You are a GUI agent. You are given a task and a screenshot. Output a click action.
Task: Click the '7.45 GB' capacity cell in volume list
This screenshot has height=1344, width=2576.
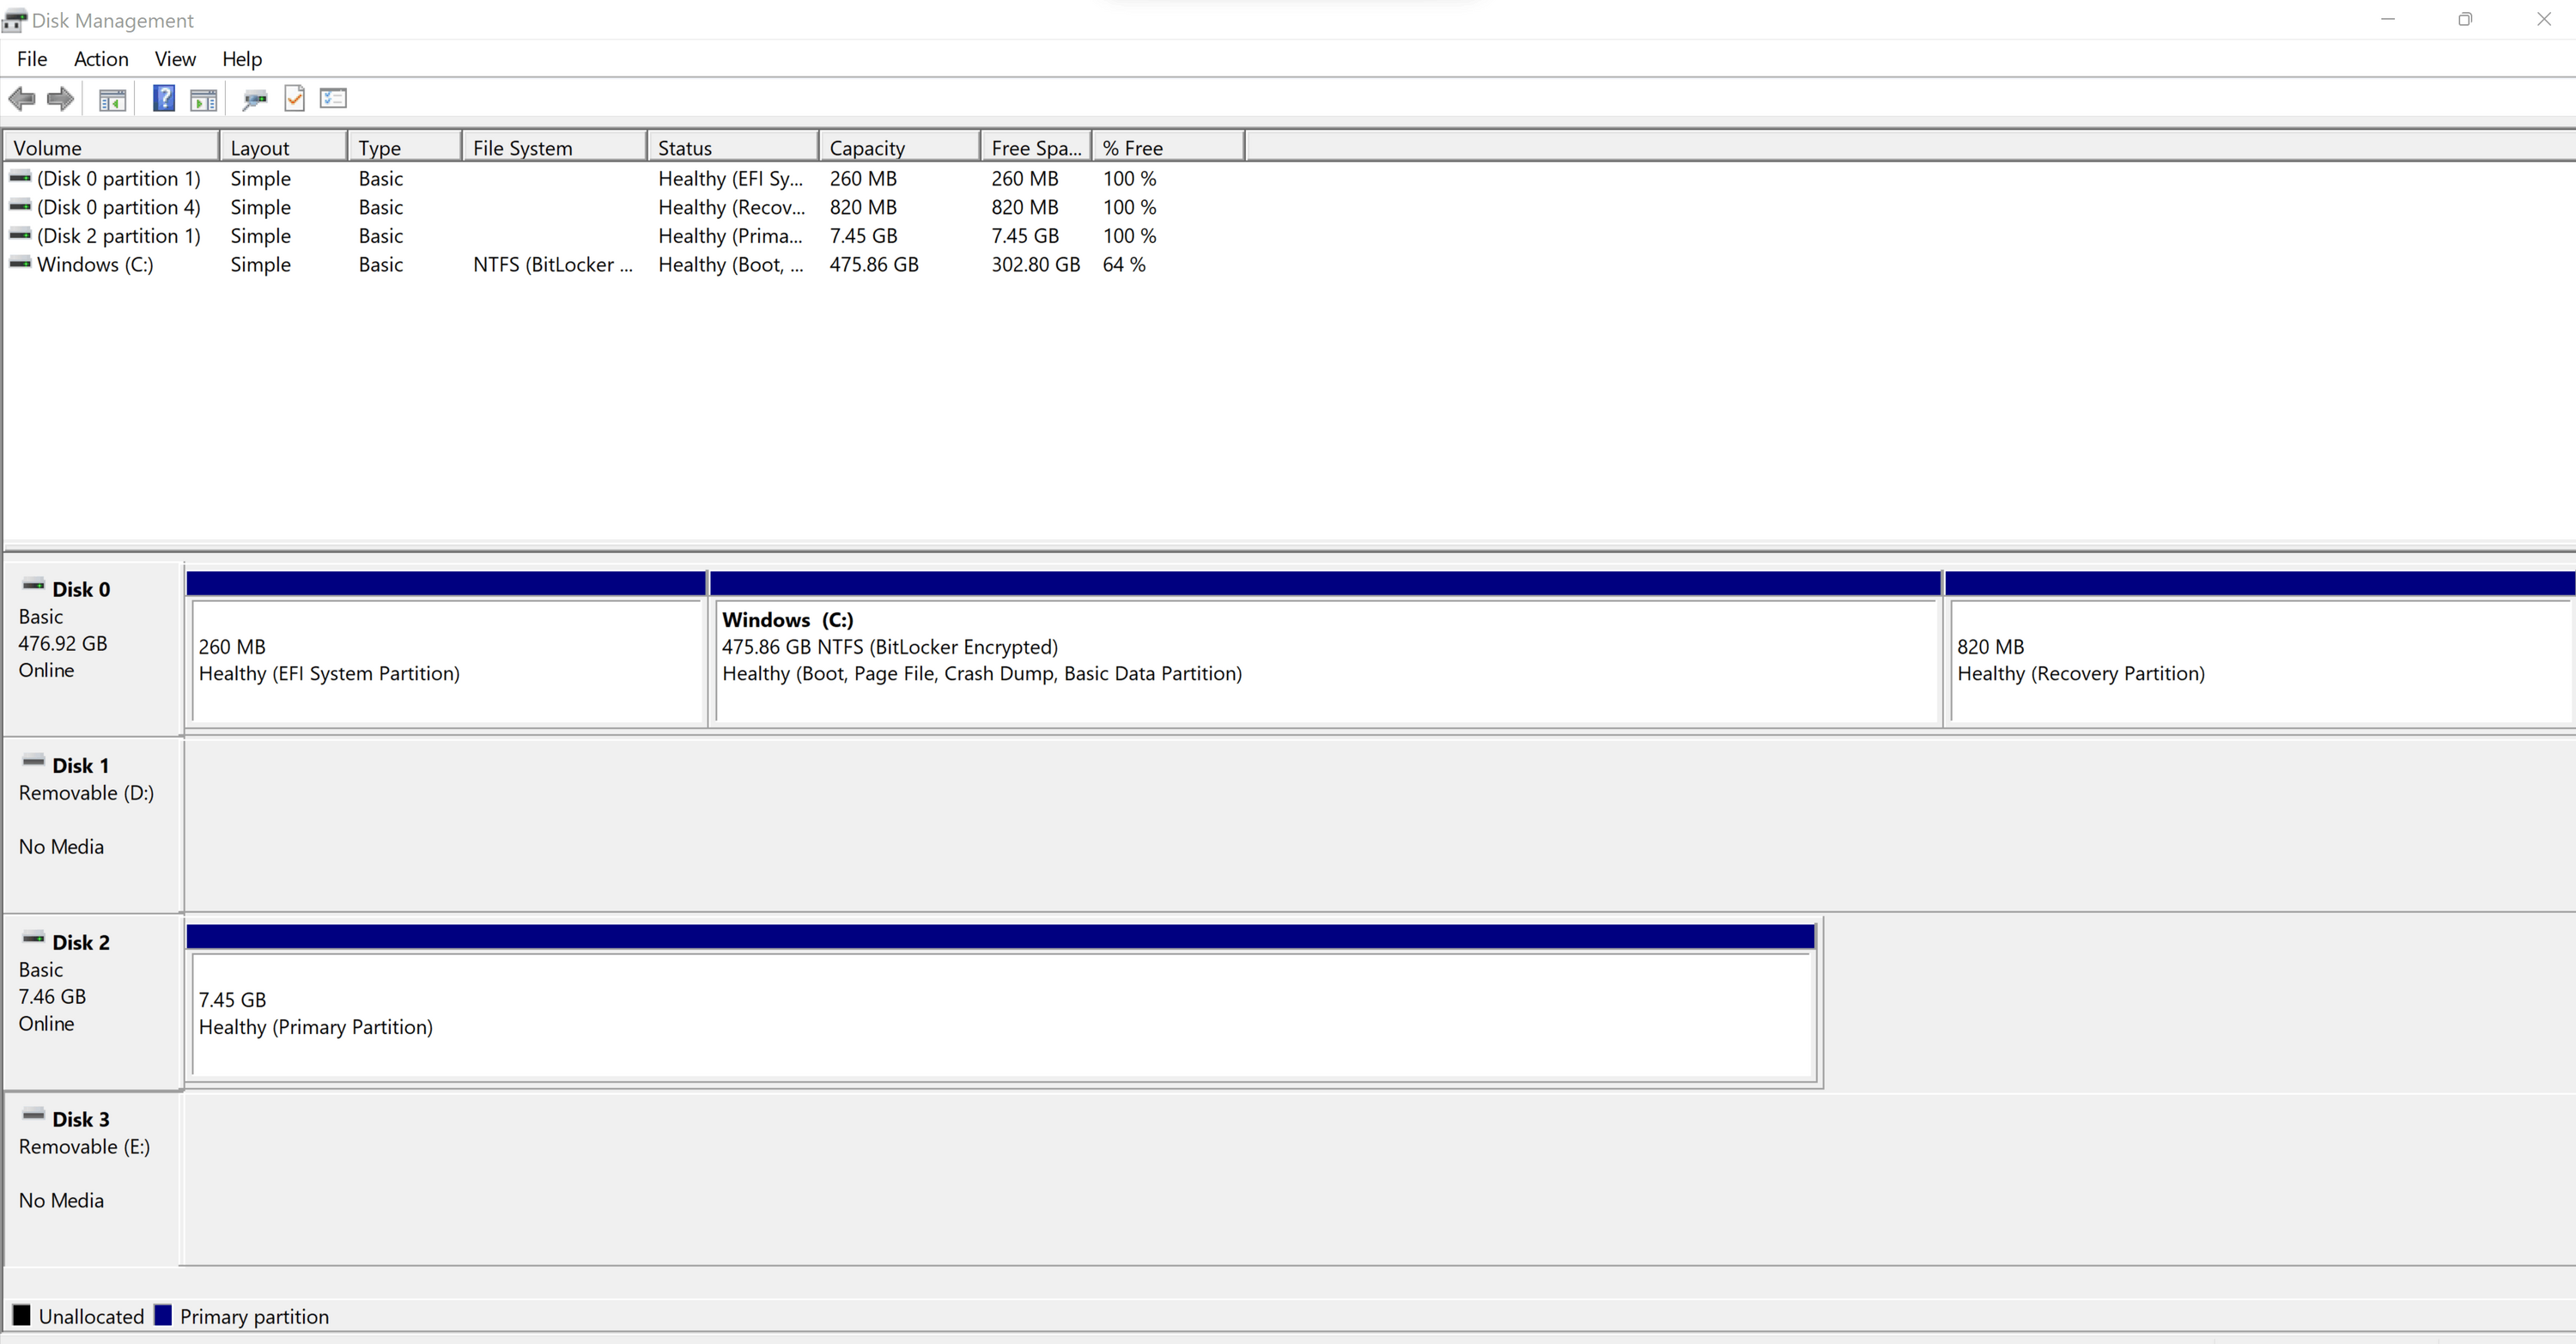[x=863, y=236]
